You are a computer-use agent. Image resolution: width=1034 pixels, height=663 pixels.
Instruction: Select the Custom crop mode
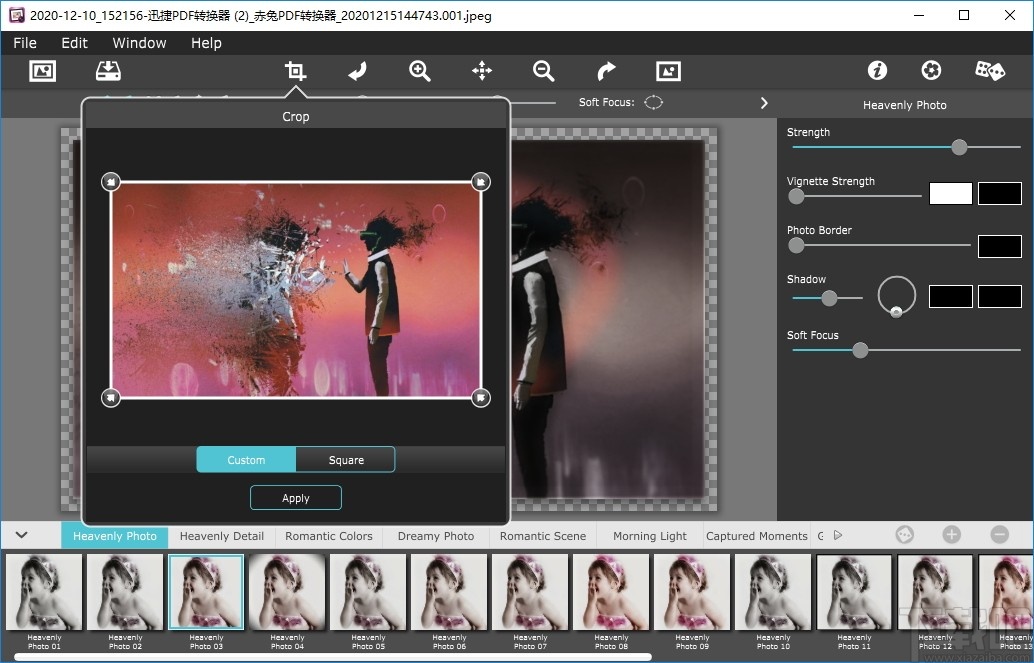(246, 460)
